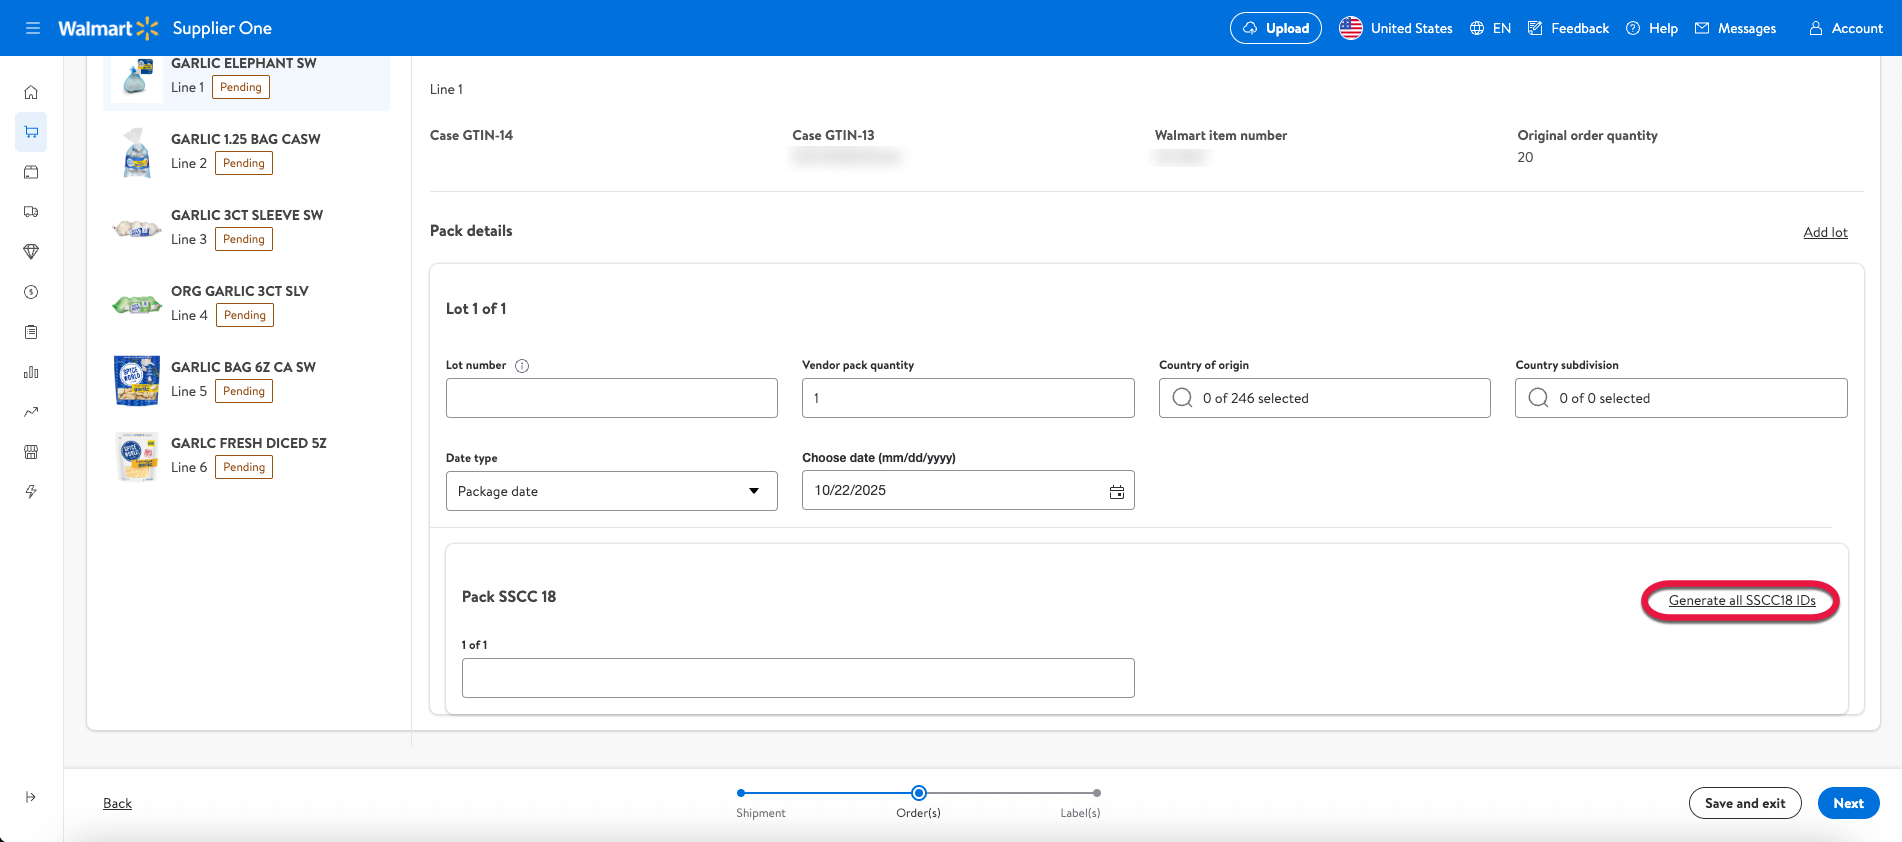The image size is (1902, 842).
Task: Open the truck icon in sidebar
Action: click(31, 212)
